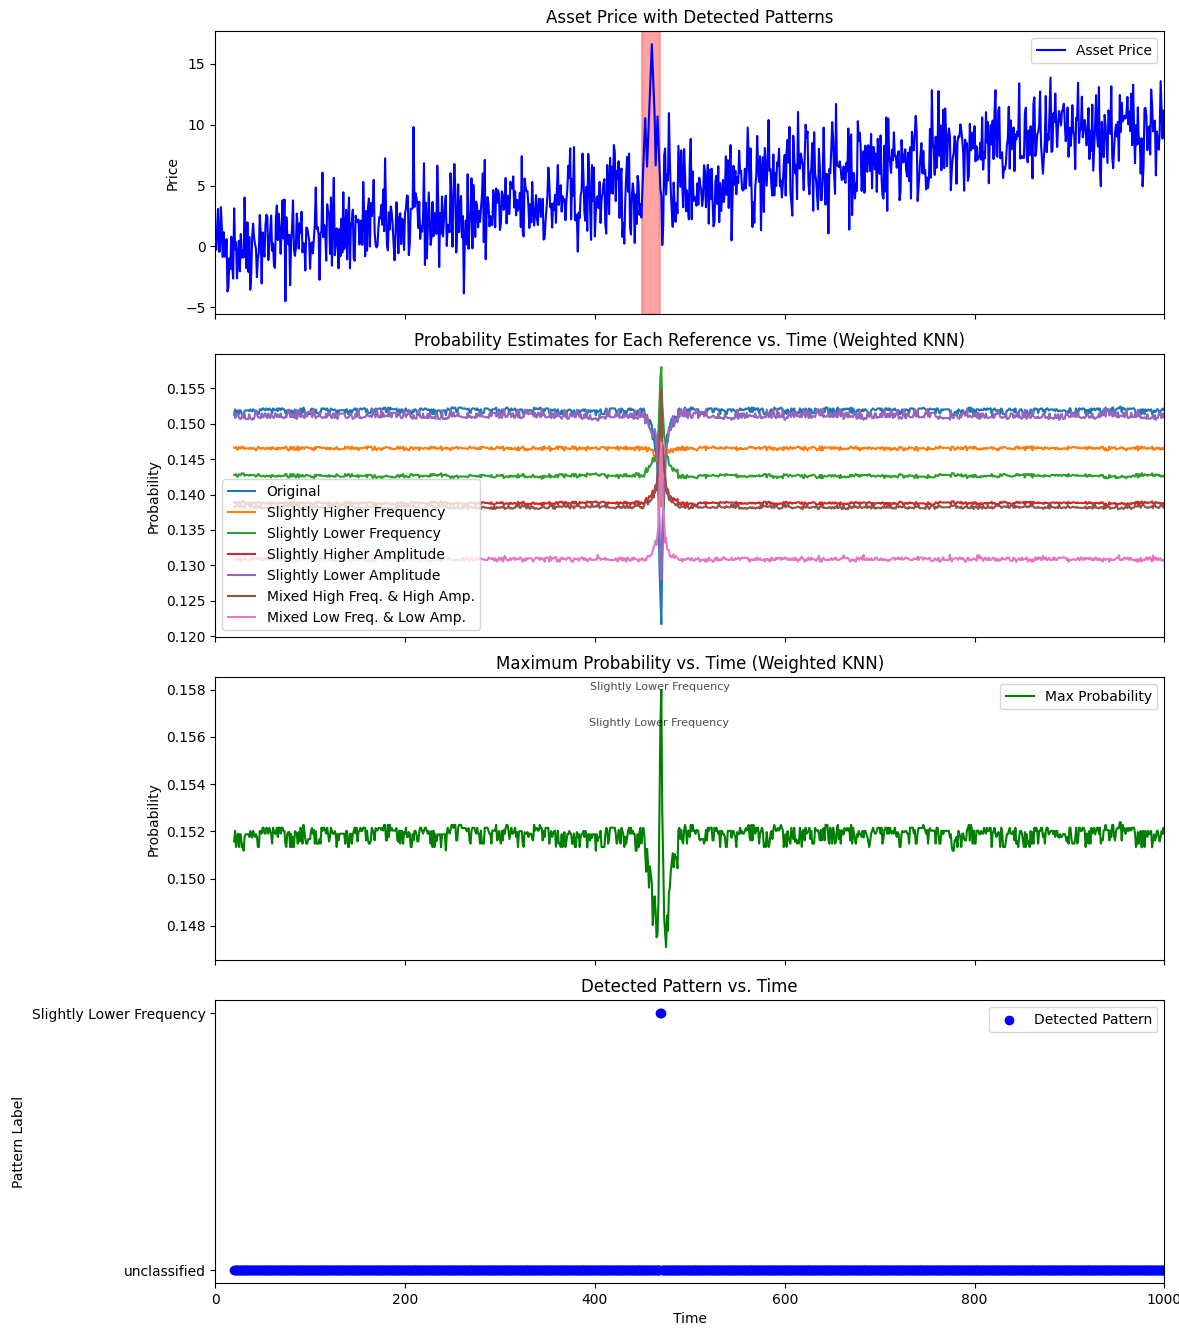The image size is (1179, 1335).
Task: Click 0.145 tick on probability estimates axis
Action: [x=186, y=459]
